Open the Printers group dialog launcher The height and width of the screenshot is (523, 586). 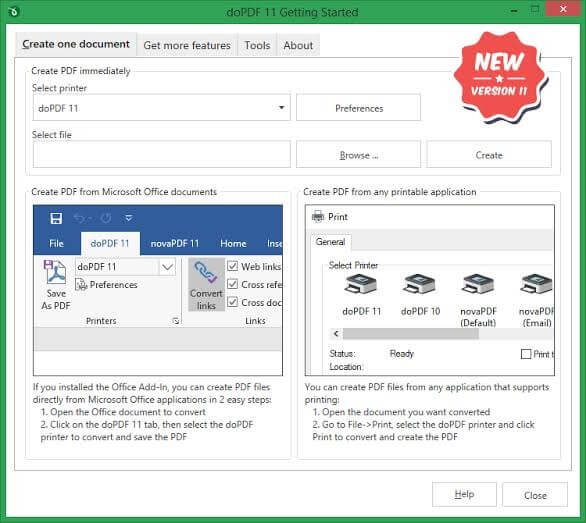pos(176,321)
